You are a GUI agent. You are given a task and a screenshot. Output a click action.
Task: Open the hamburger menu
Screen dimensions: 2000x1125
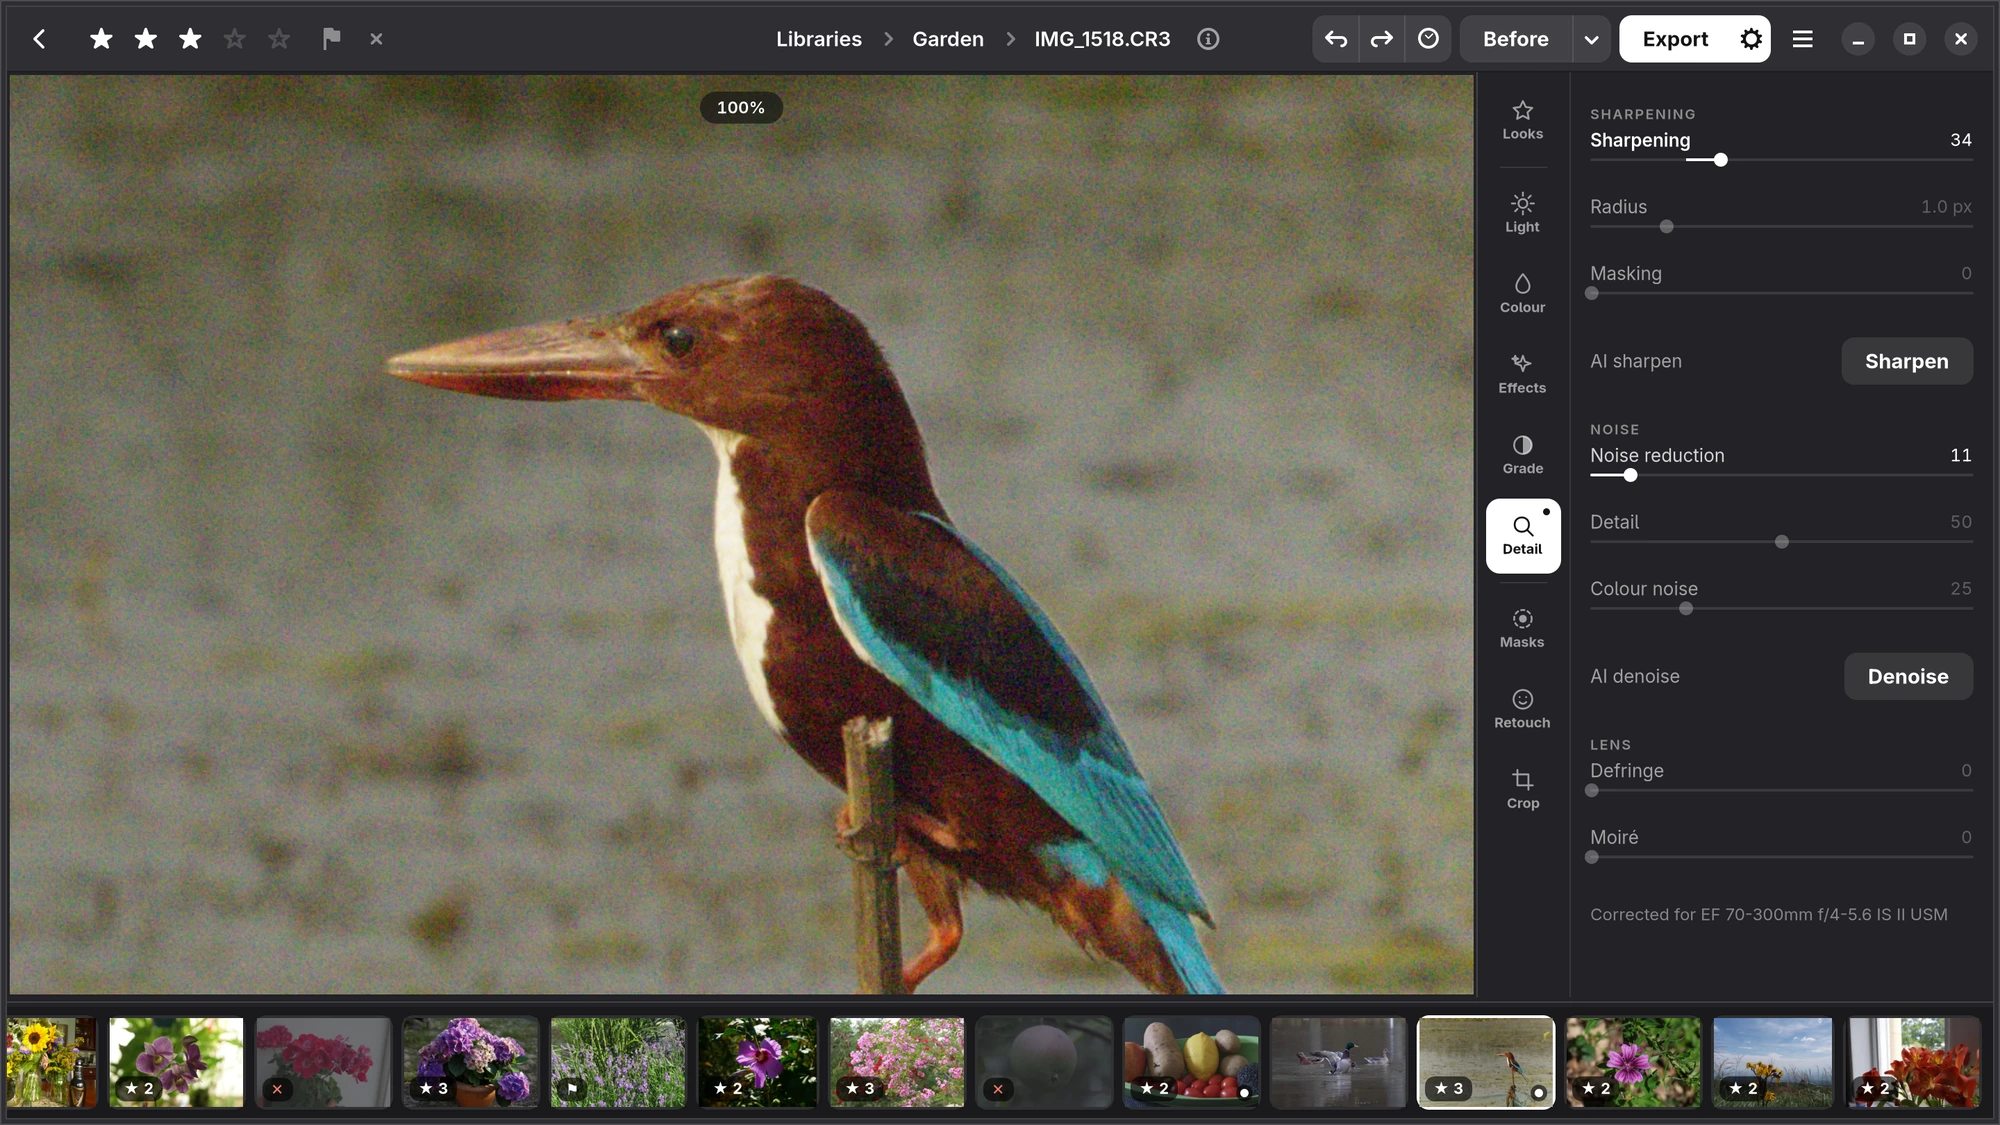(1802, 39)
